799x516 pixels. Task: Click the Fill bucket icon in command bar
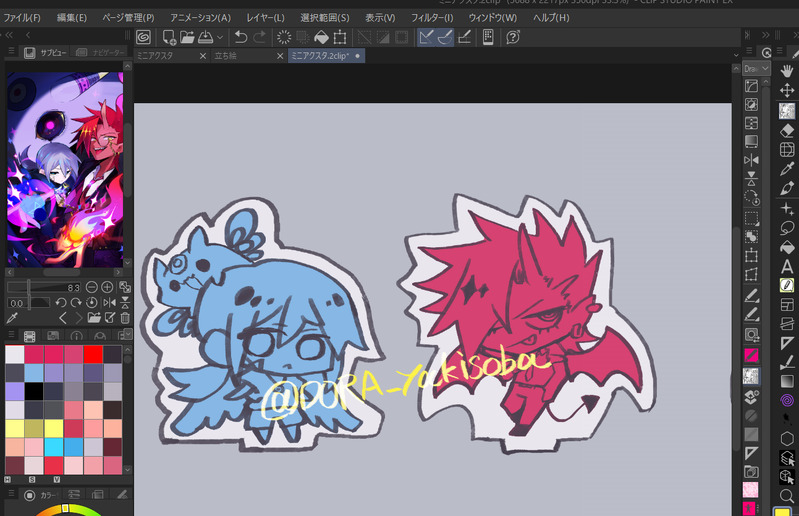click(321, 37)
